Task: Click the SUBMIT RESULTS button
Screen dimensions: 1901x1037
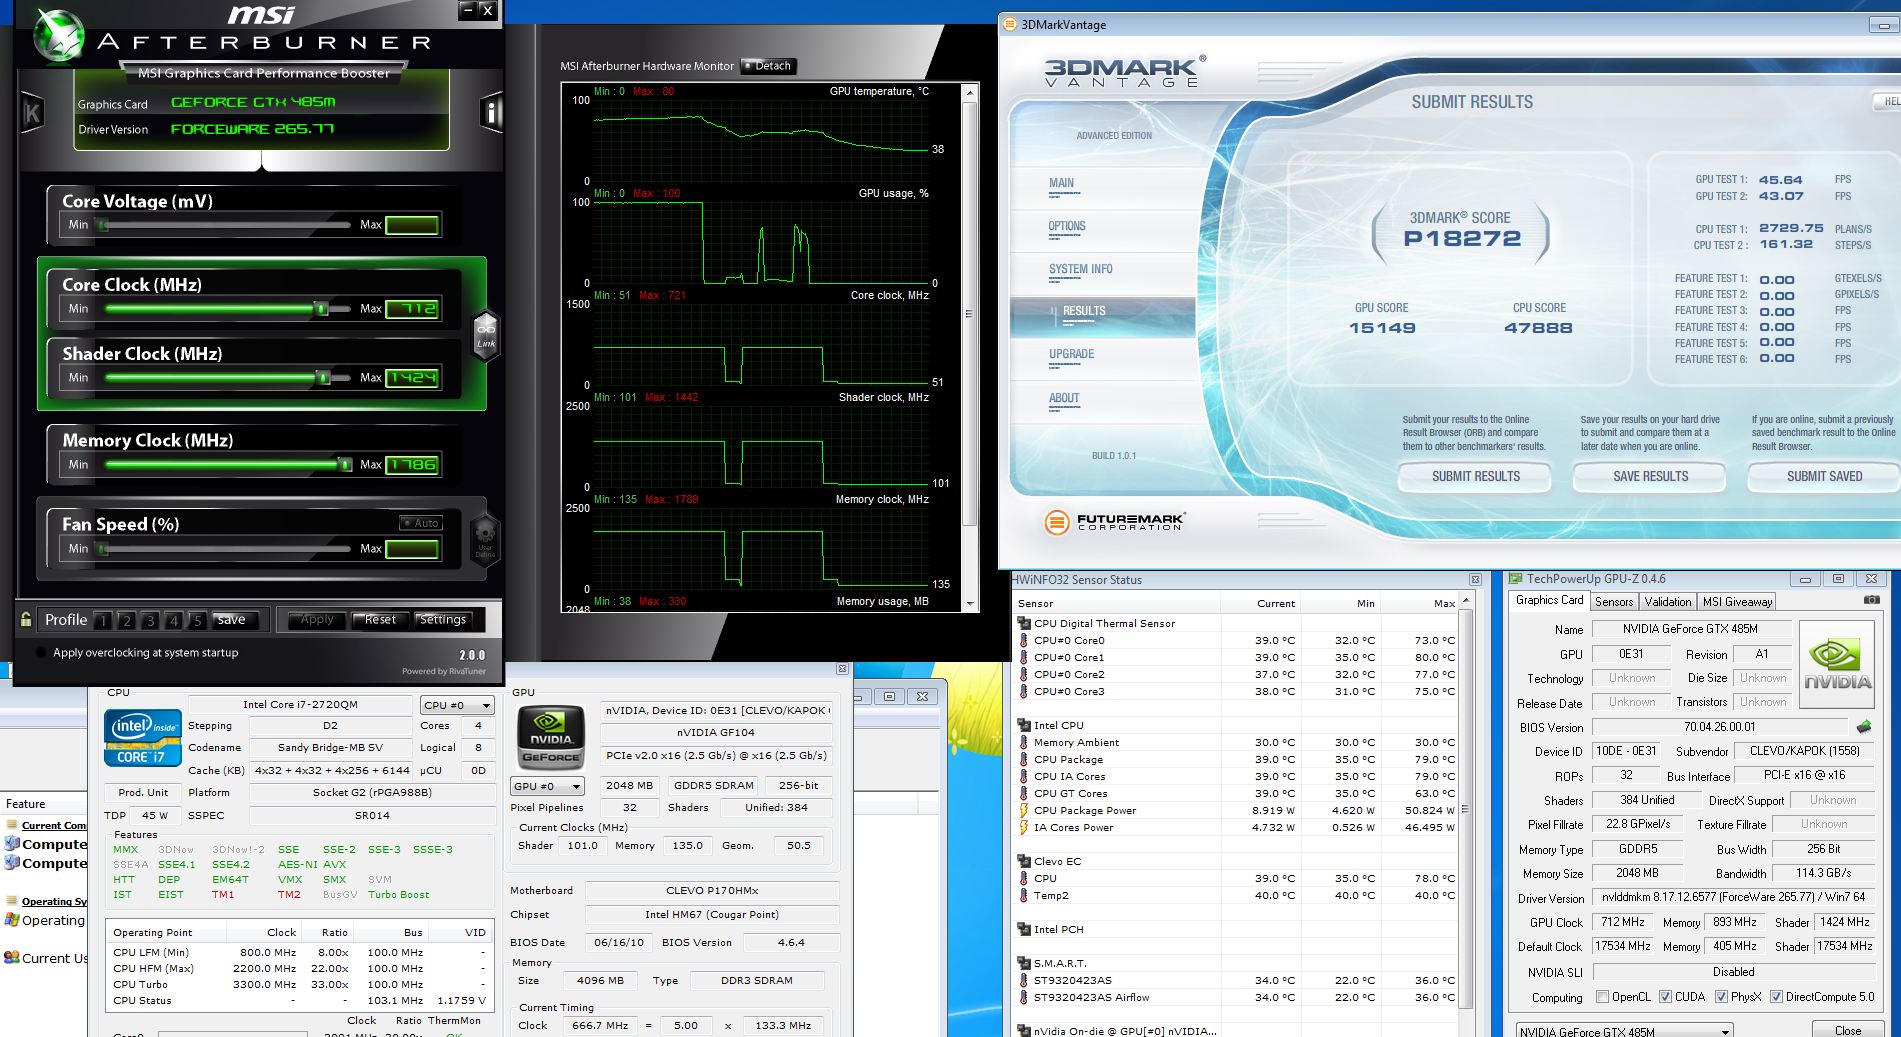Action: pyautogui.click(x=1475, y=477)
